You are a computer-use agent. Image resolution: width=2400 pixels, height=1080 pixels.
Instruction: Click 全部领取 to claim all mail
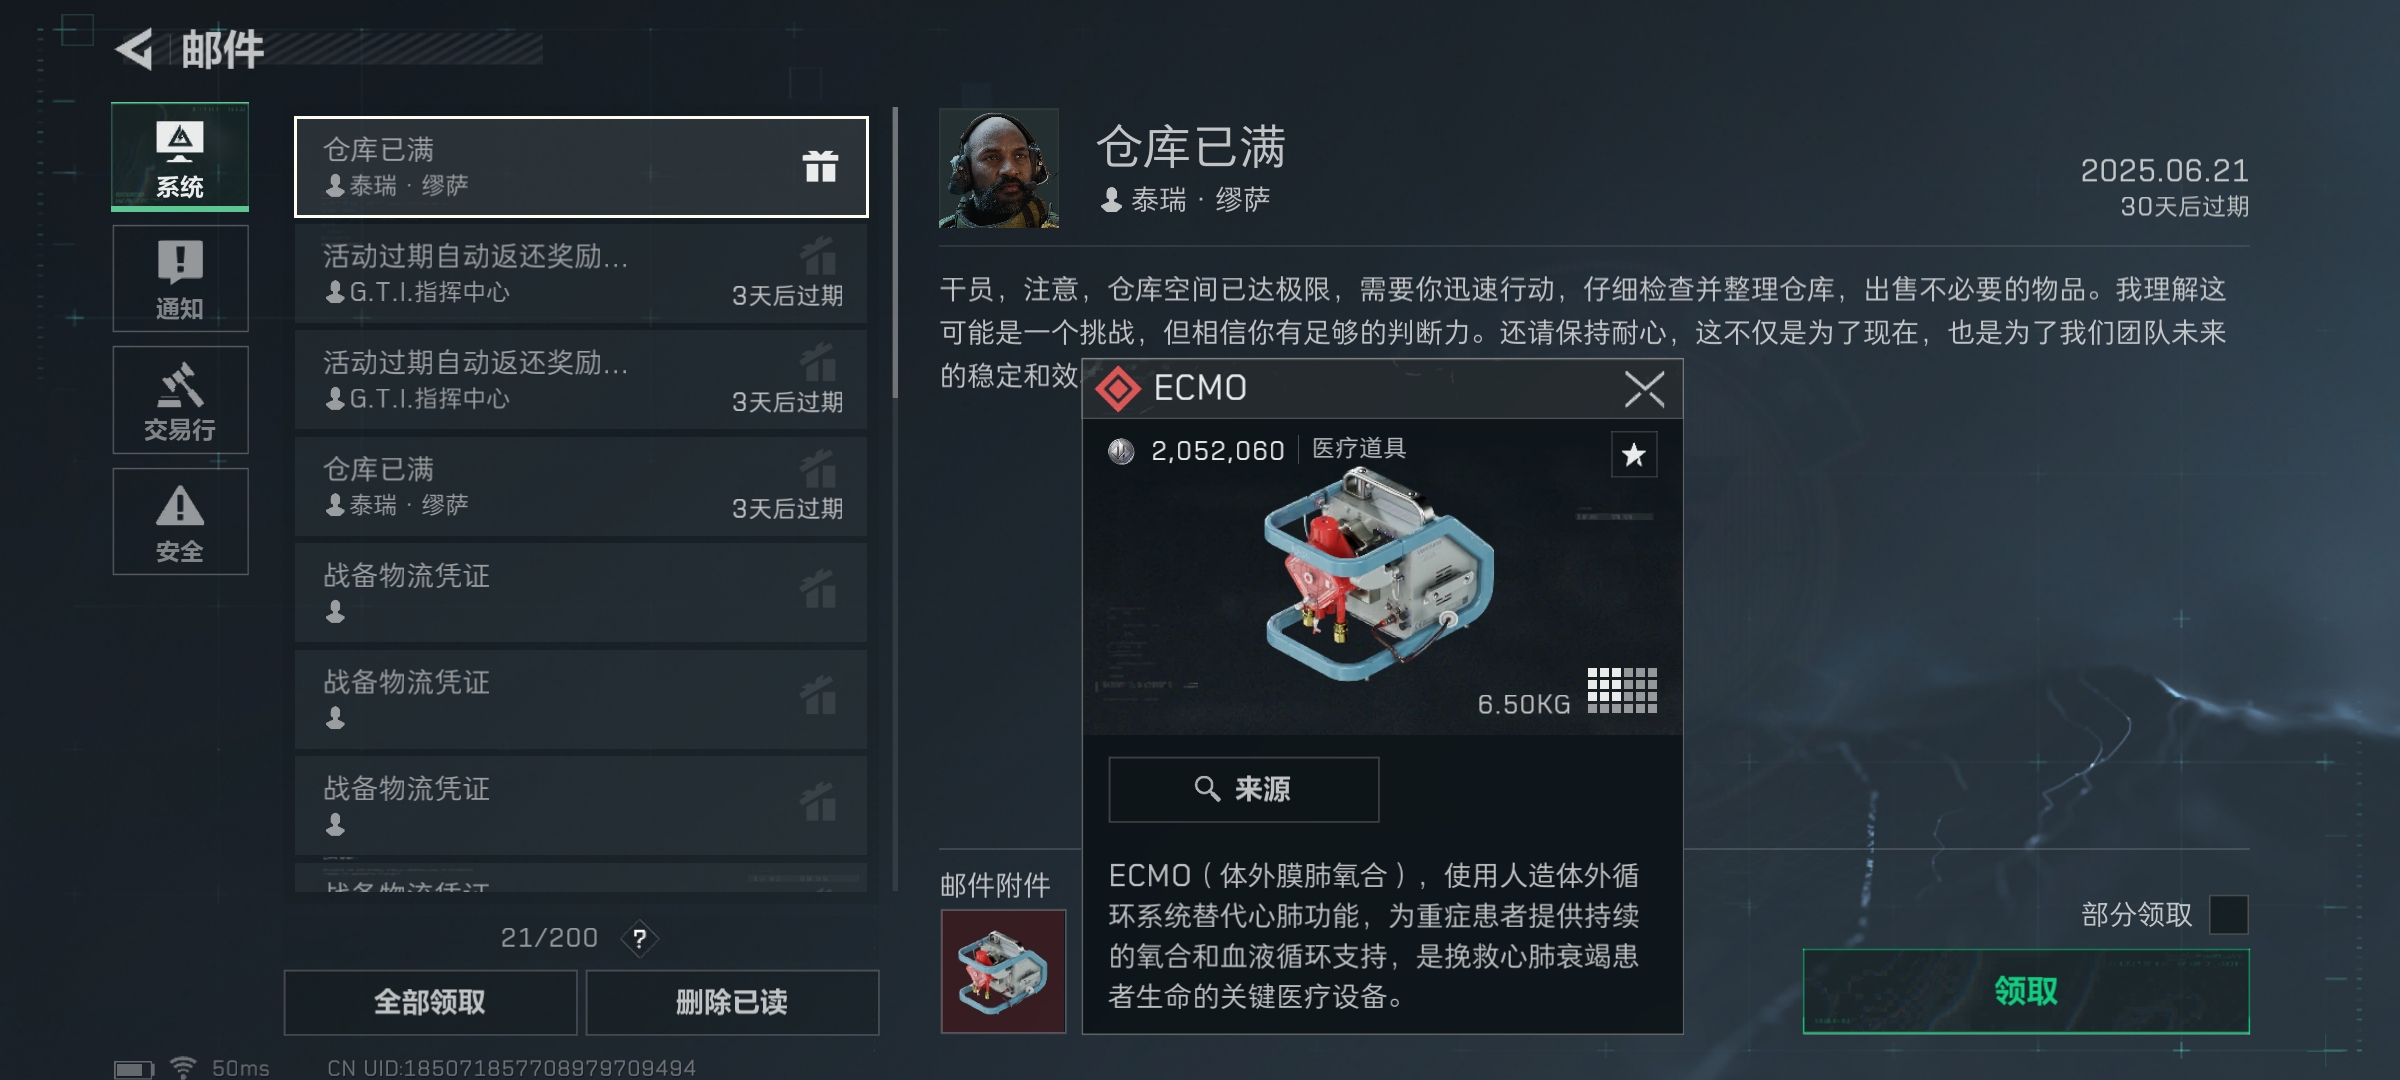[x=430, y=1002]
